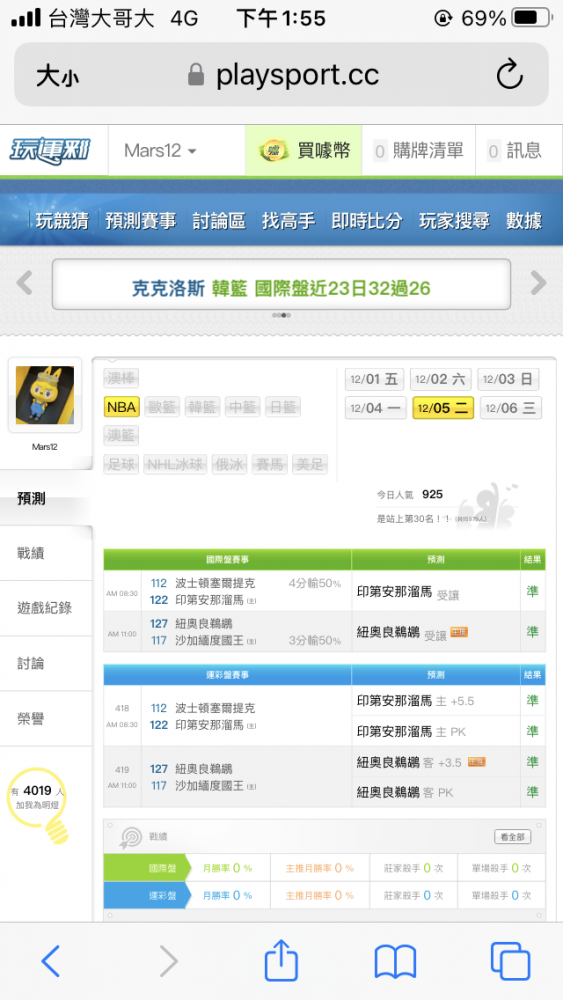Open the 數據 menu
Image resolution: width=563 pixels, height=1000 pixels.
pos(524,221)
